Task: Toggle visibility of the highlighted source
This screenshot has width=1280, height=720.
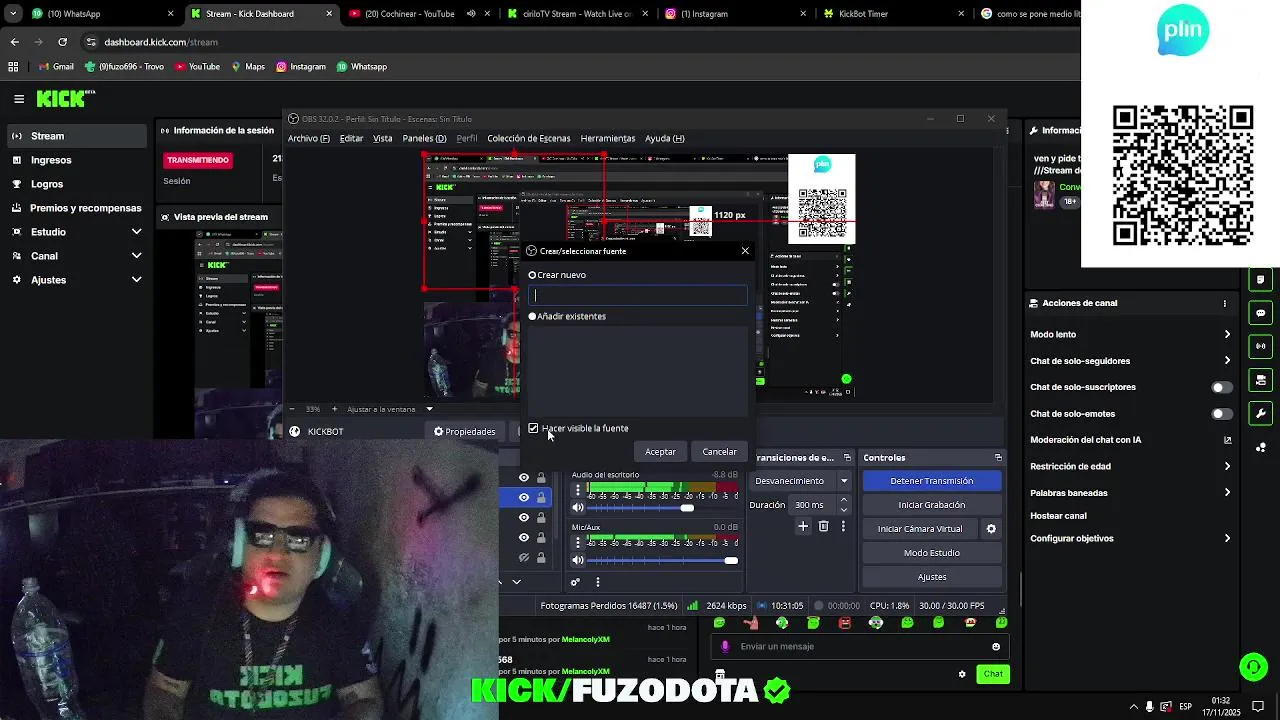Action: (523, 497)
